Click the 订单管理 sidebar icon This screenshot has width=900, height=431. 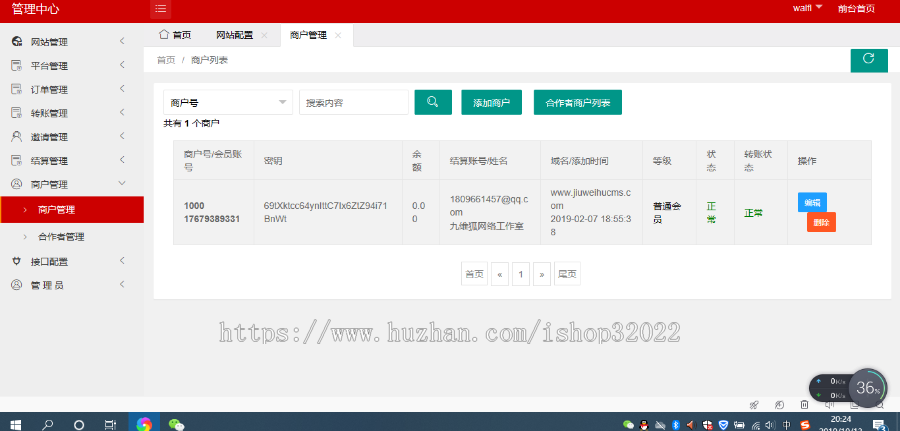click(x=17, y=90)
